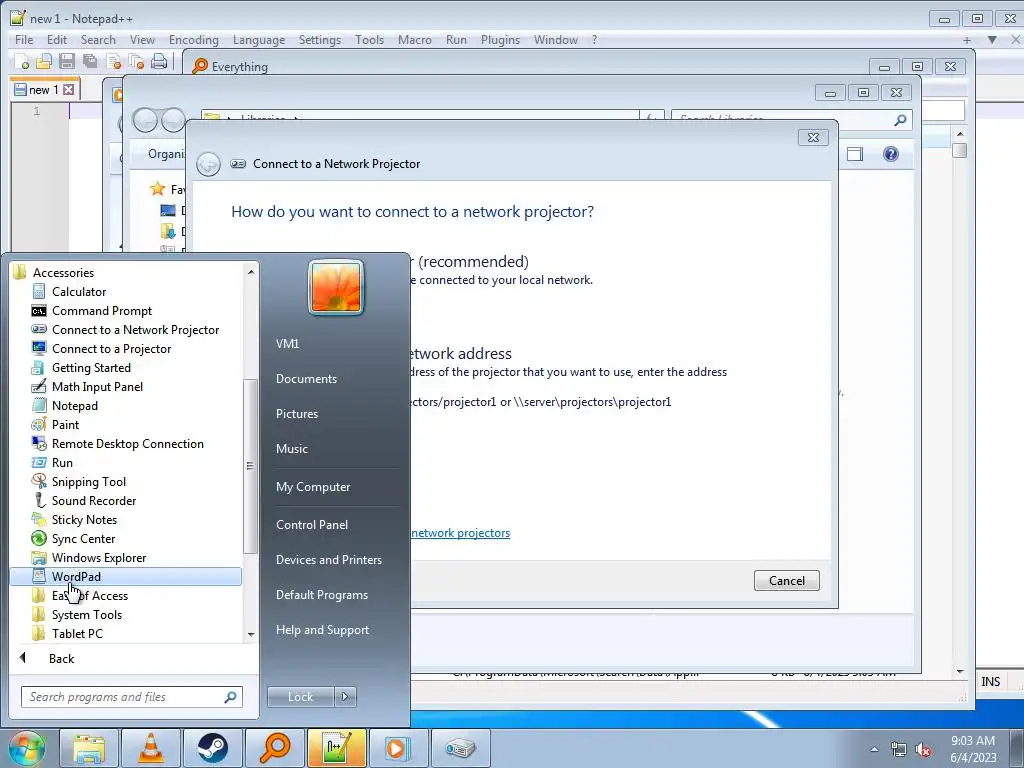Open the shutdown options arrow next to Lock

(x=345, y=697)
